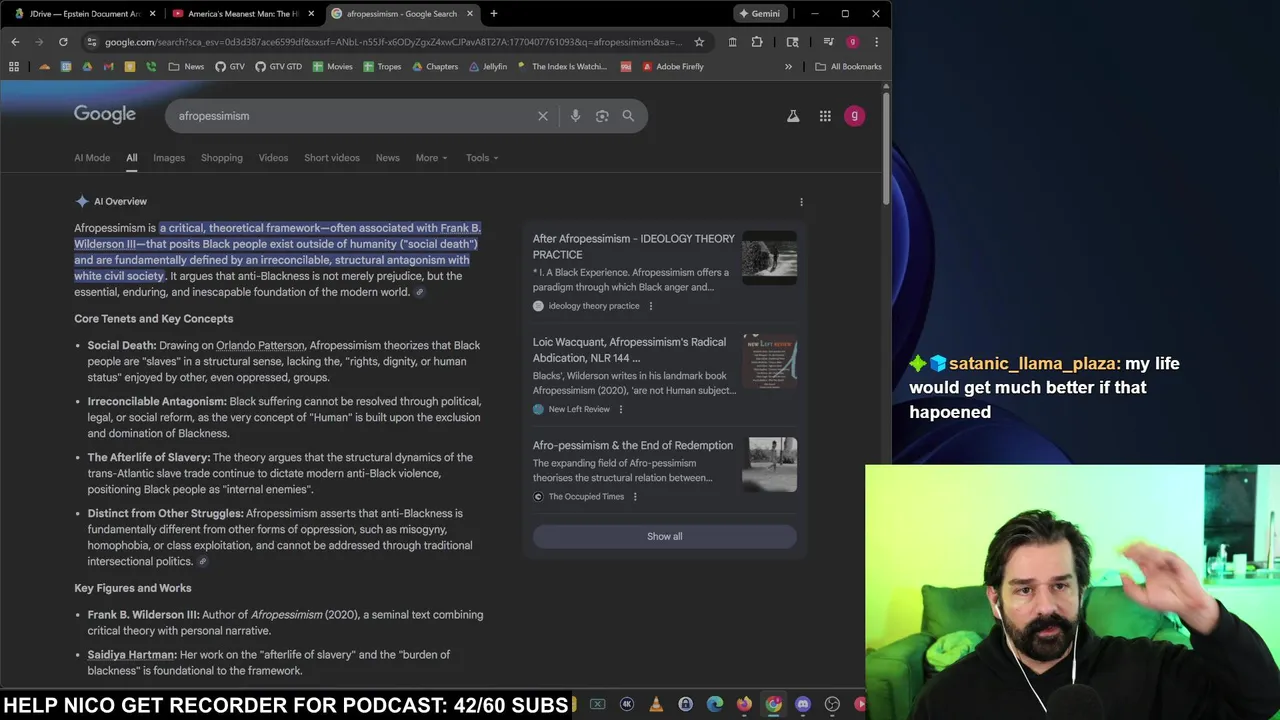Open the Jellyfin bookmark
Image resolution: width=1280 pixels, height=720 pixels.
(x=487, y=66)
